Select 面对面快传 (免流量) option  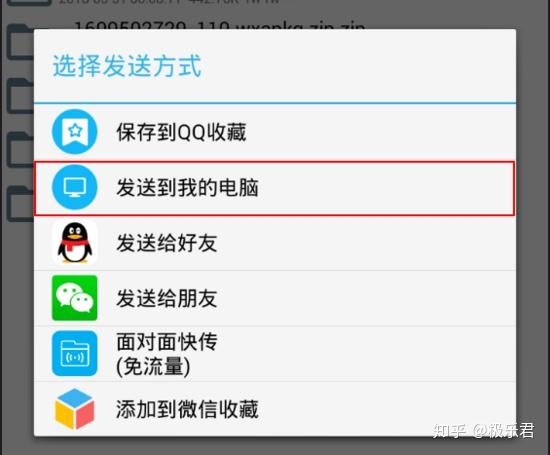(x=275, y=354)
